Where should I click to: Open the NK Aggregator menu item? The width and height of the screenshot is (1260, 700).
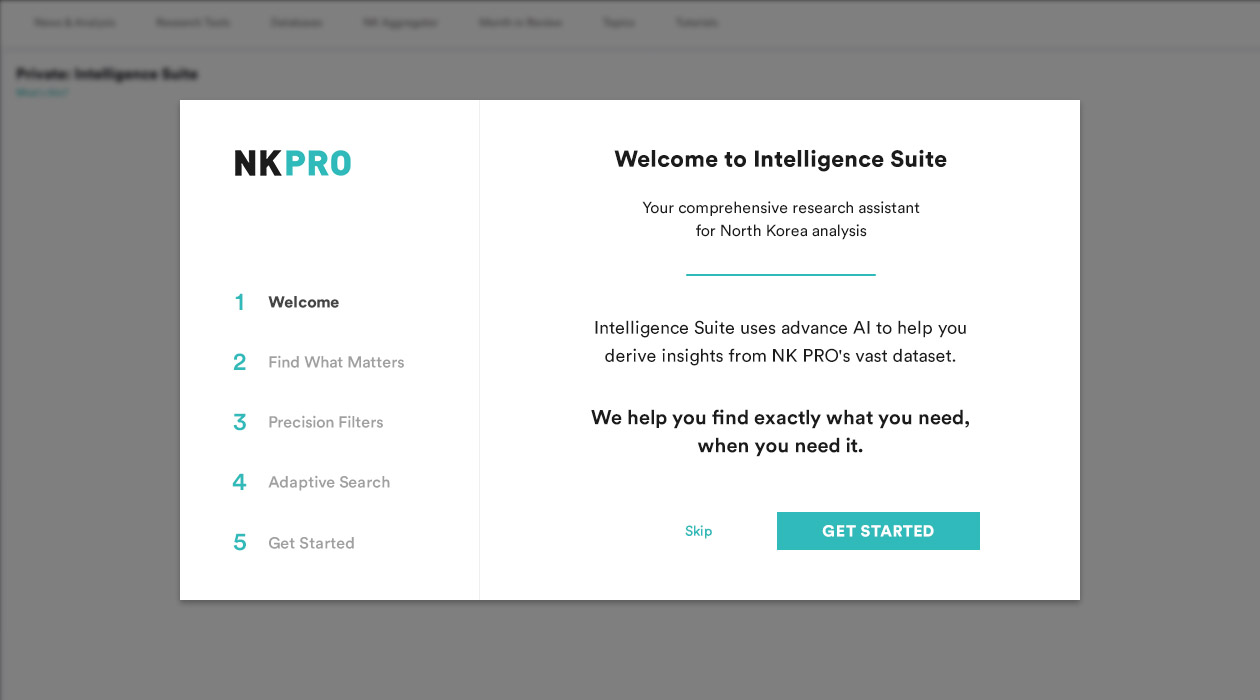(400, 22)
